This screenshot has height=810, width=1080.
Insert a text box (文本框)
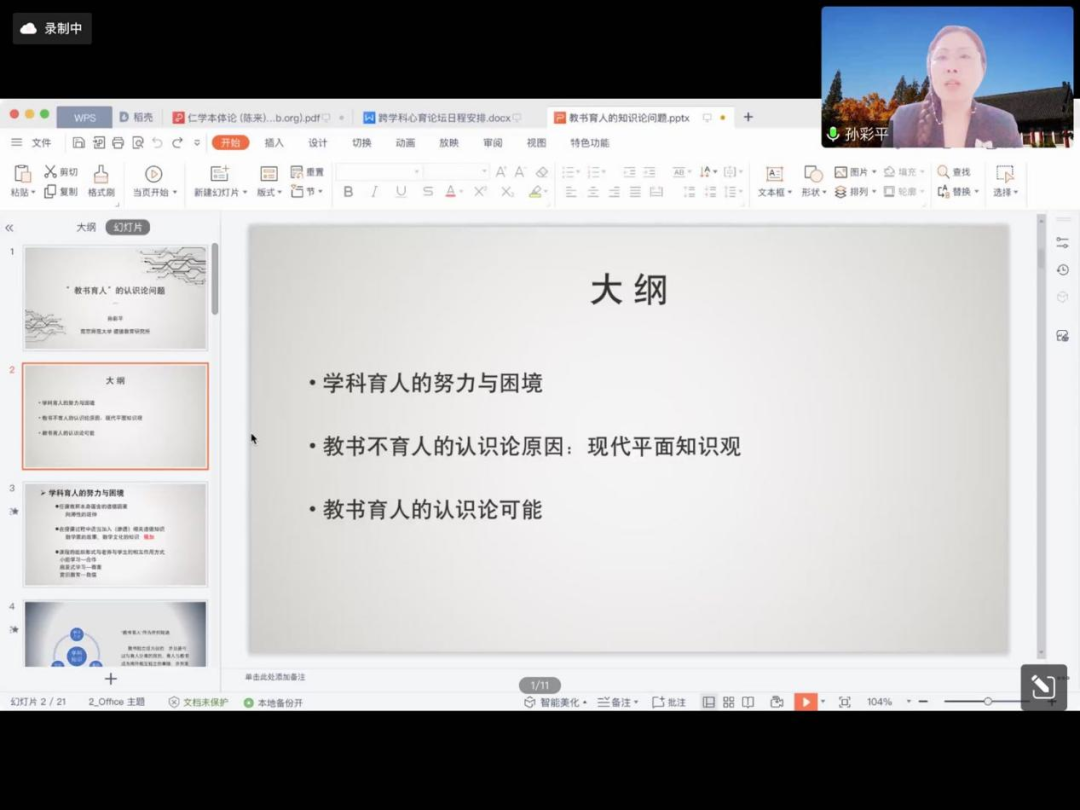click(x=774, y=174)
